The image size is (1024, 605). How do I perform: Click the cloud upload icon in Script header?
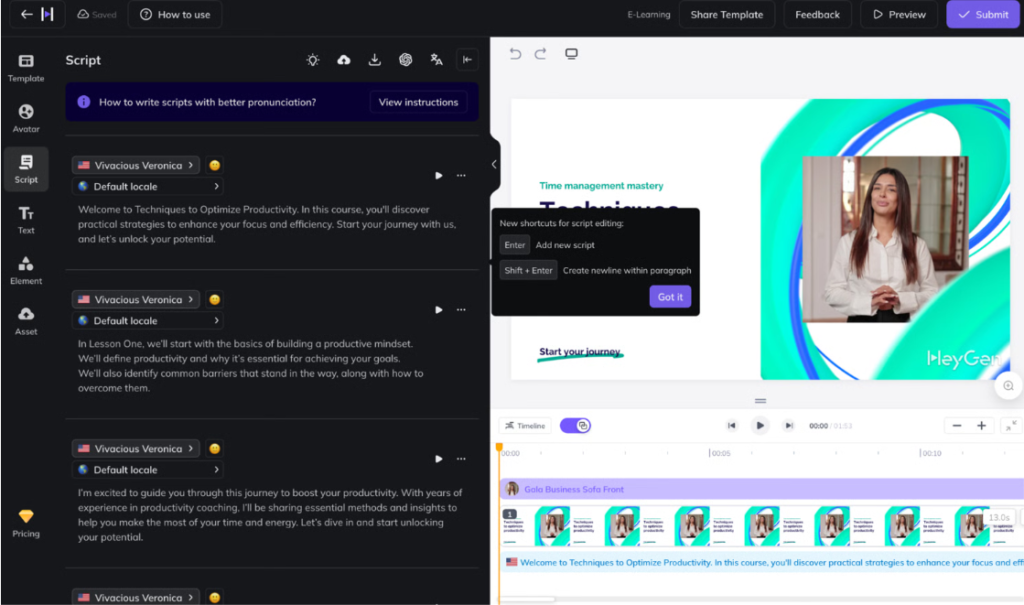344,60
